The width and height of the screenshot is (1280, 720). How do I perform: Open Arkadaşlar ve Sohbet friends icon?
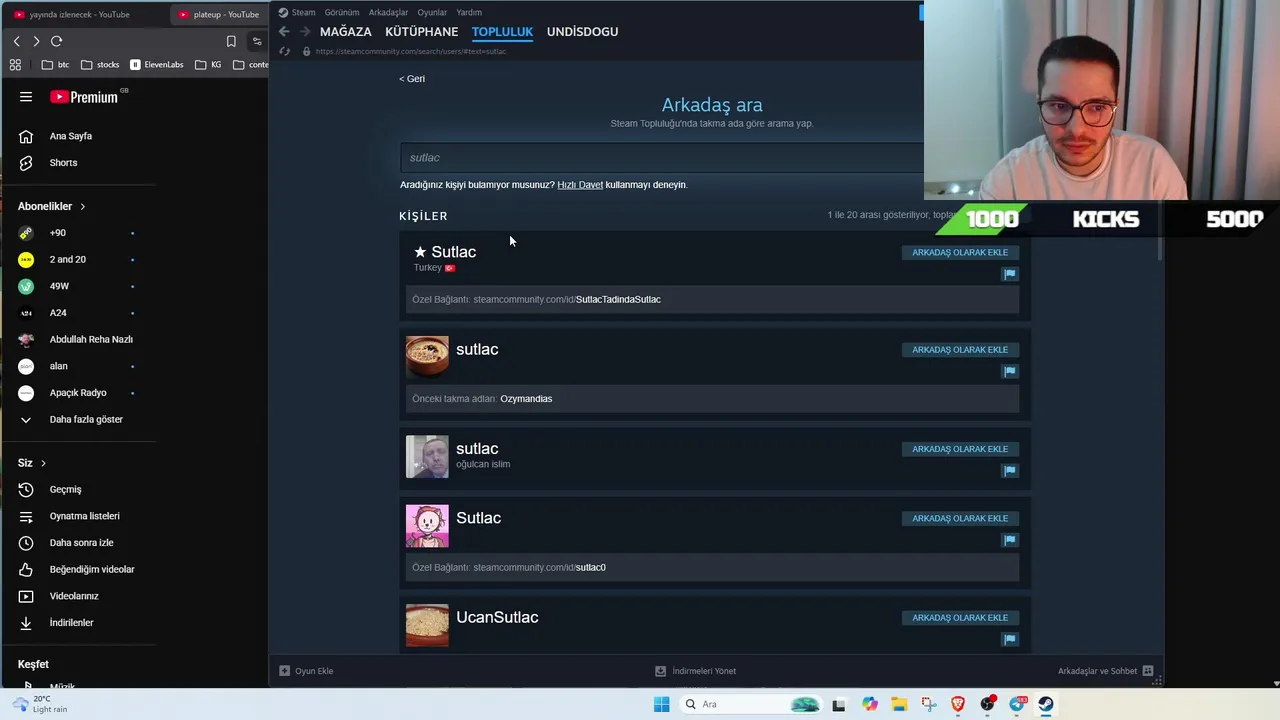point(1148,671)
